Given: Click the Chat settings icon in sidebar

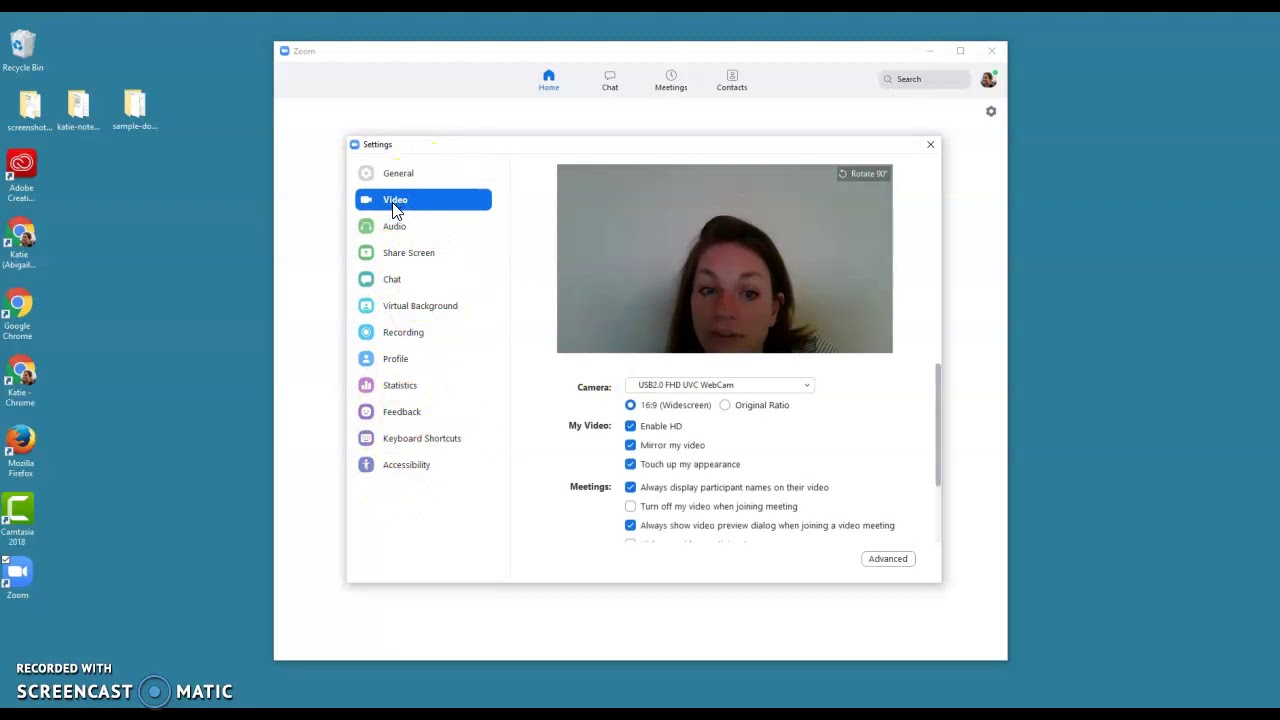Looking at the screenshot, I should pos(366,279).
